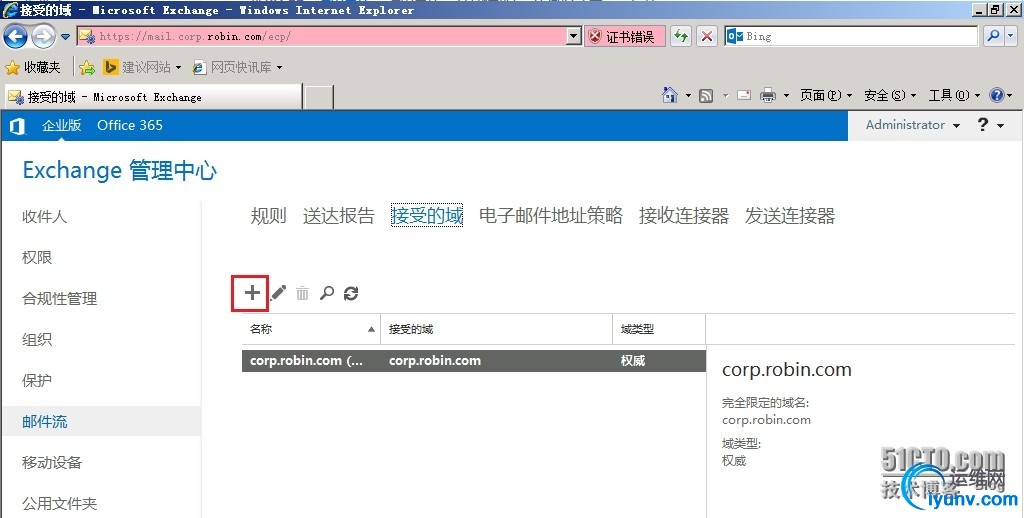Click the browser Back arrow button
1024x518 pixels.
point(15,37)
